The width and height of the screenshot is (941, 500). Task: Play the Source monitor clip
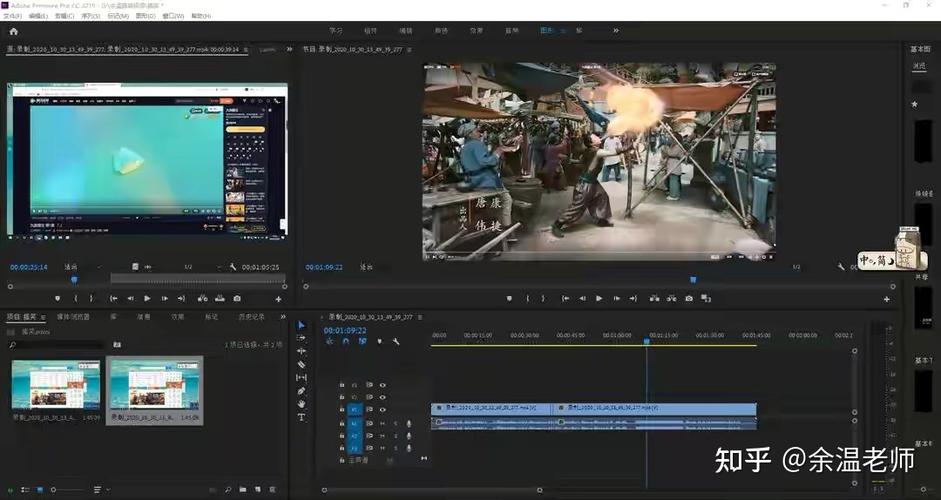[x=147, y=298]
